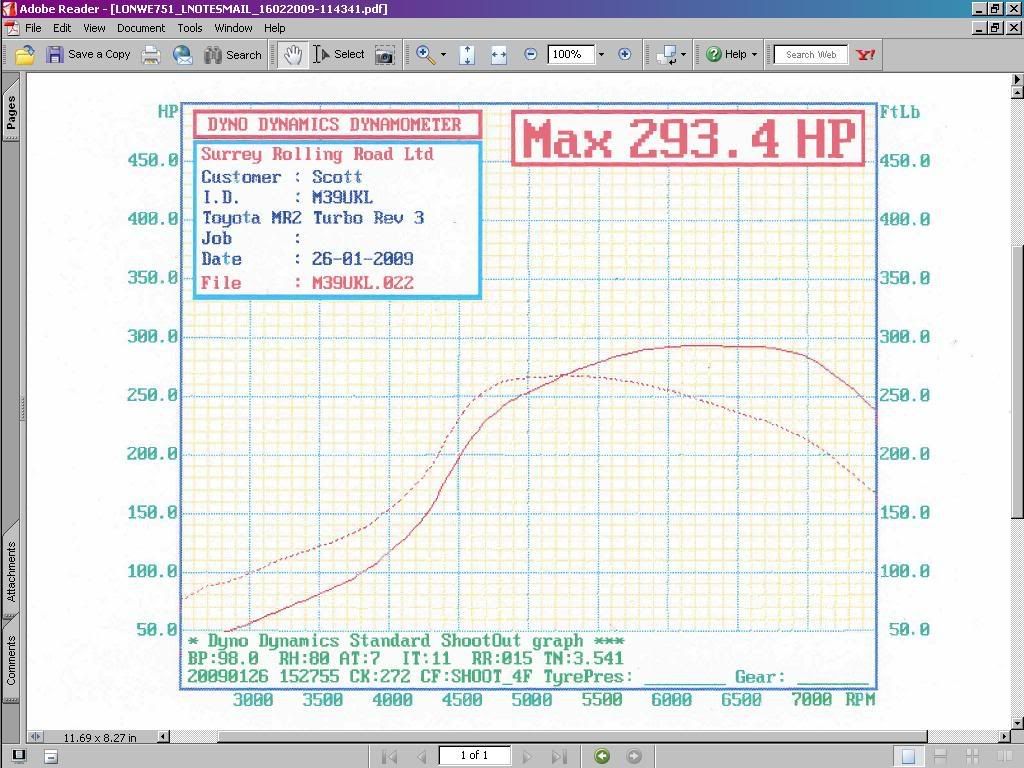The width and height of the screenshot is (1024, 768).
Task: Click the Yahoo search icon
Action: tap(865, 55)
